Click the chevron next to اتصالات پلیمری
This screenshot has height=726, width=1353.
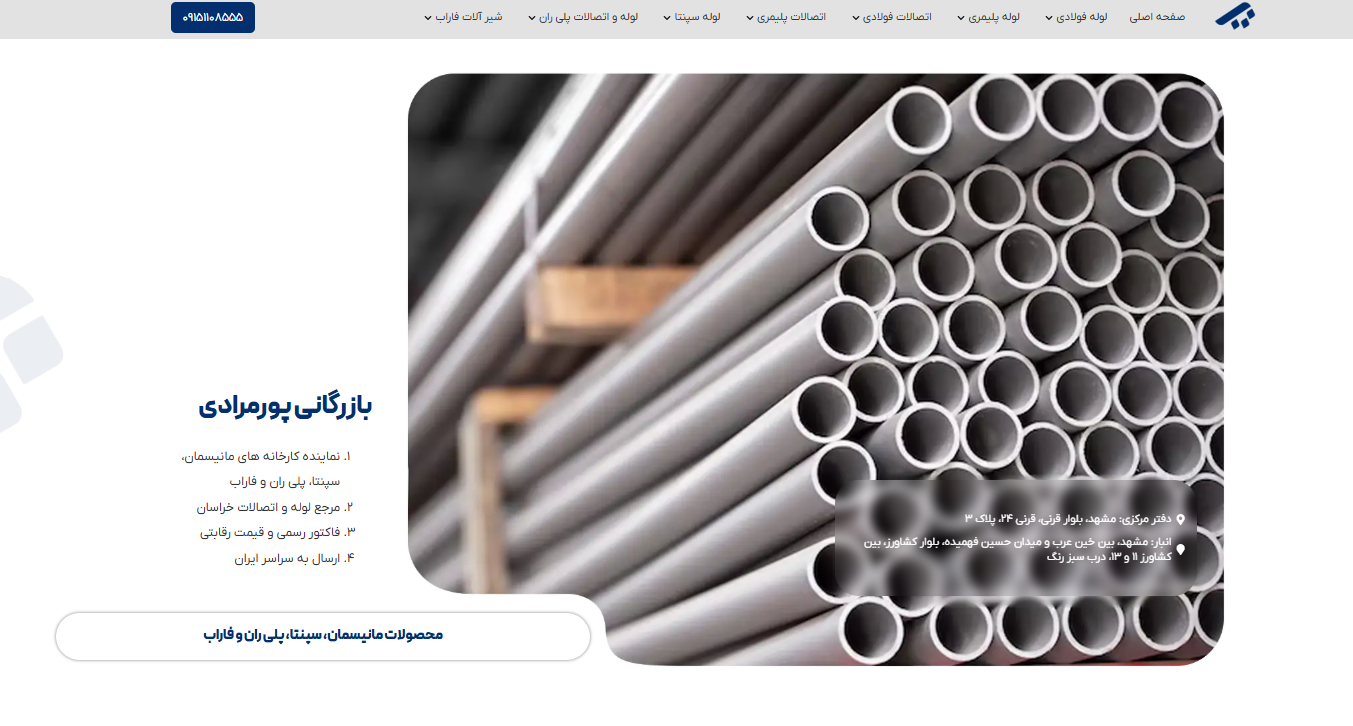(749, 18)
